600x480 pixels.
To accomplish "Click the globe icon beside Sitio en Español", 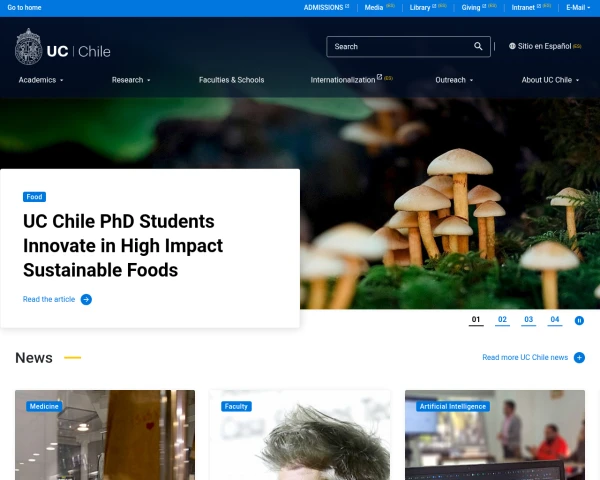I will coord(512,46).
